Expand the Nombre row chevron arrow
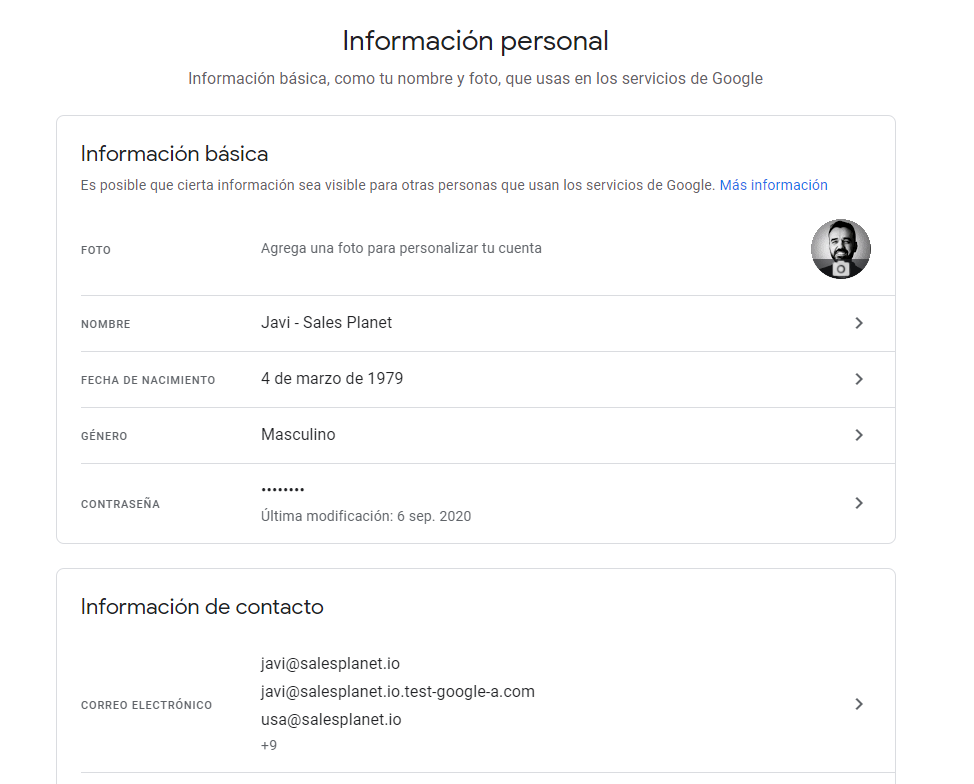Screen dimensions: 974x784 point(859,323)
